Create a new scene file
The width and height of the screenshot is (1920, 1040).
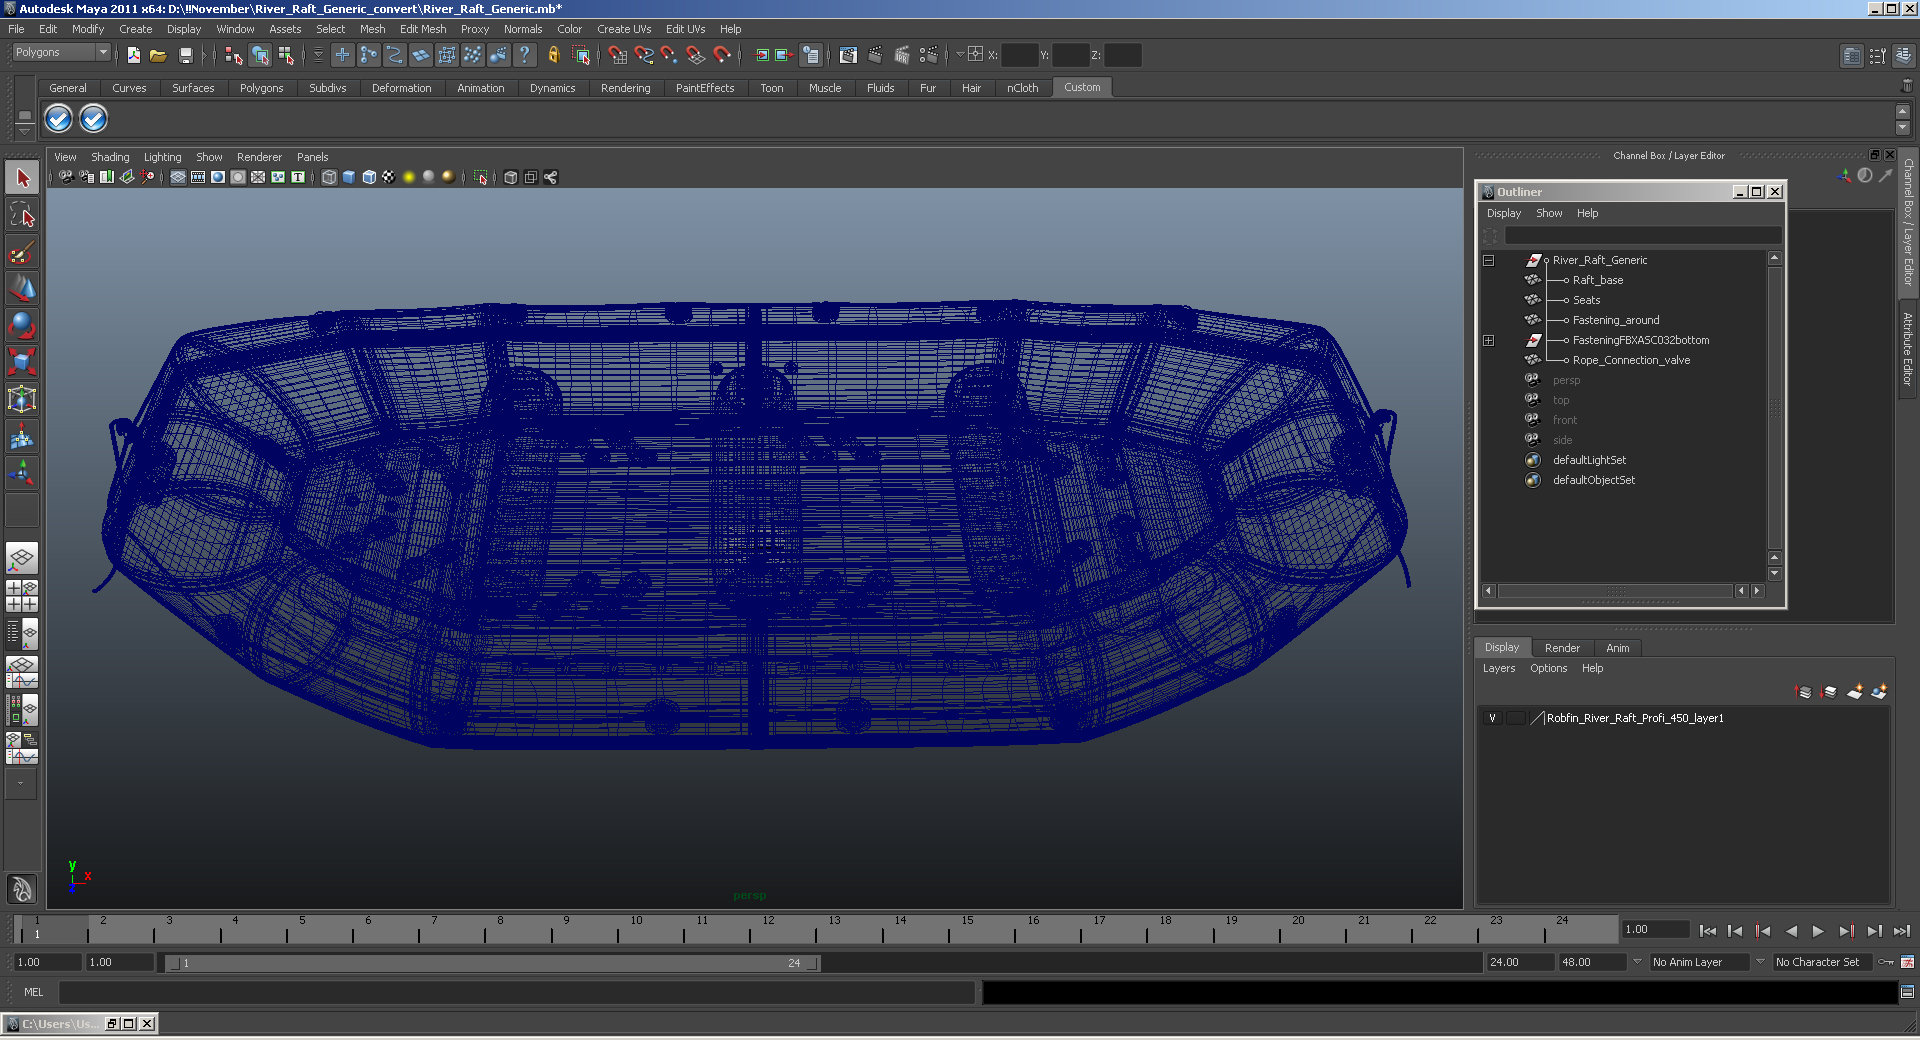[133, 55]
